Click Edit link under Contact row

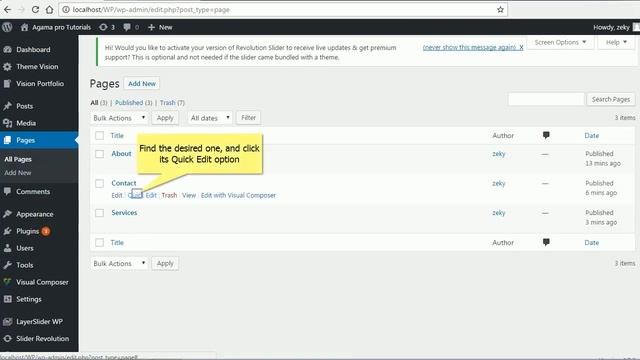tap(117, 196)
